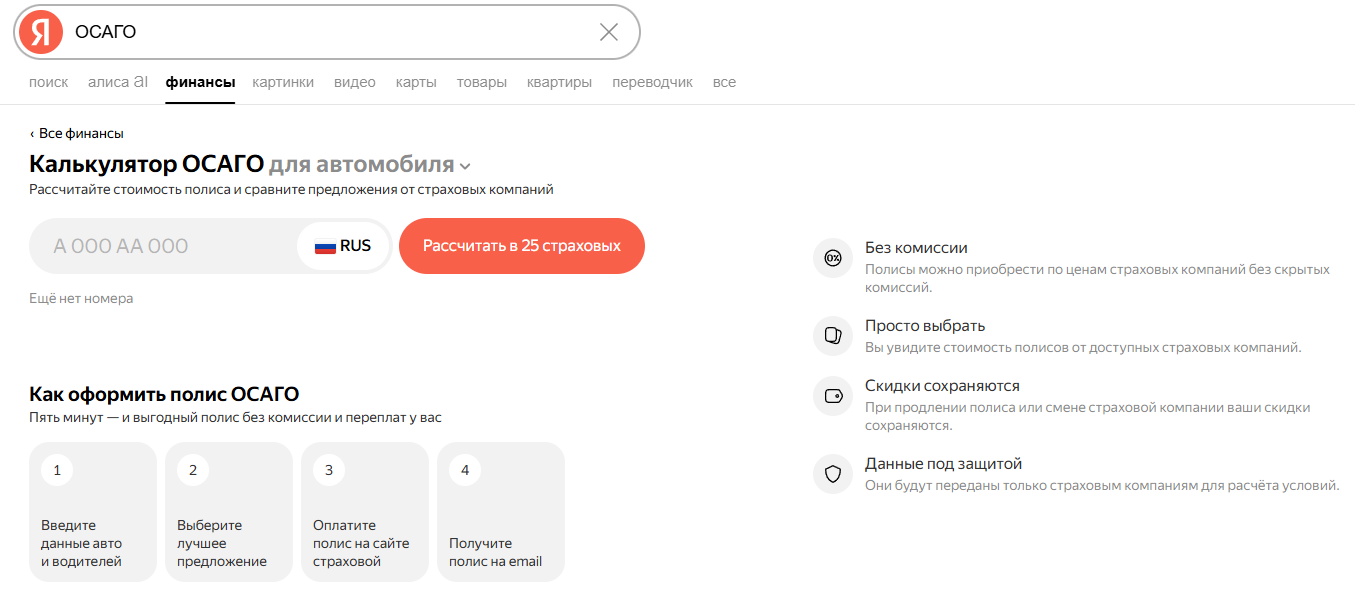Clear the search field with X icon
1355x594 pixels.
[x=608, y=32]
